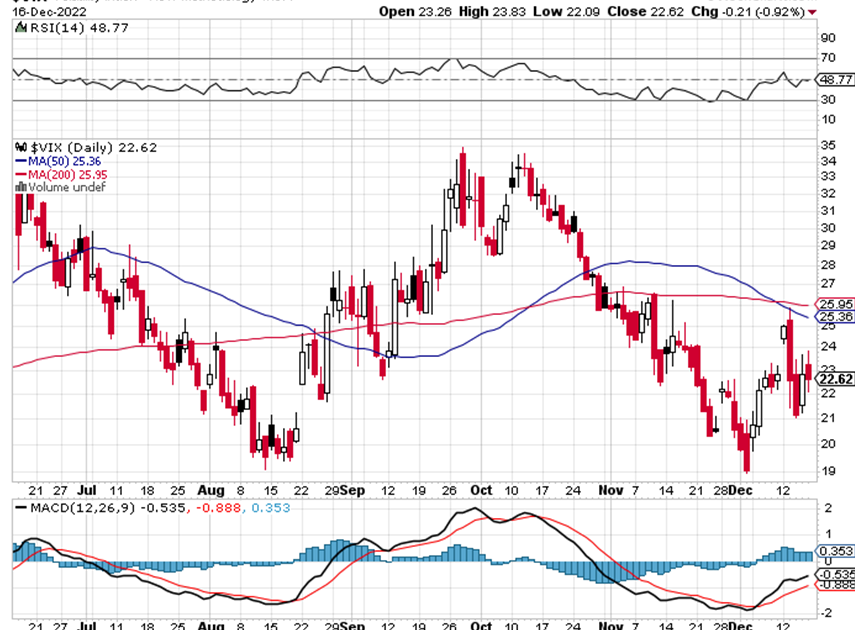
Task: Click the red MA(200) legend line swatch
Action: pyautogui.click(x=17, y=174)
